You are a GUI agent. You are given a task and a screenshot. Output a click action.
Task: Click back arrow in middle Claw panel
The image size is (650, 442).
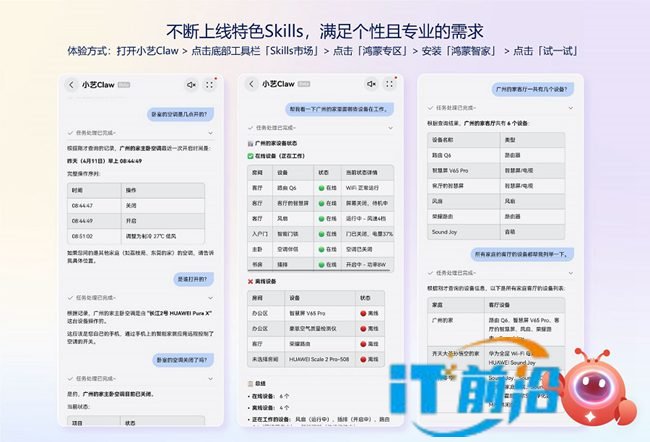249,85
